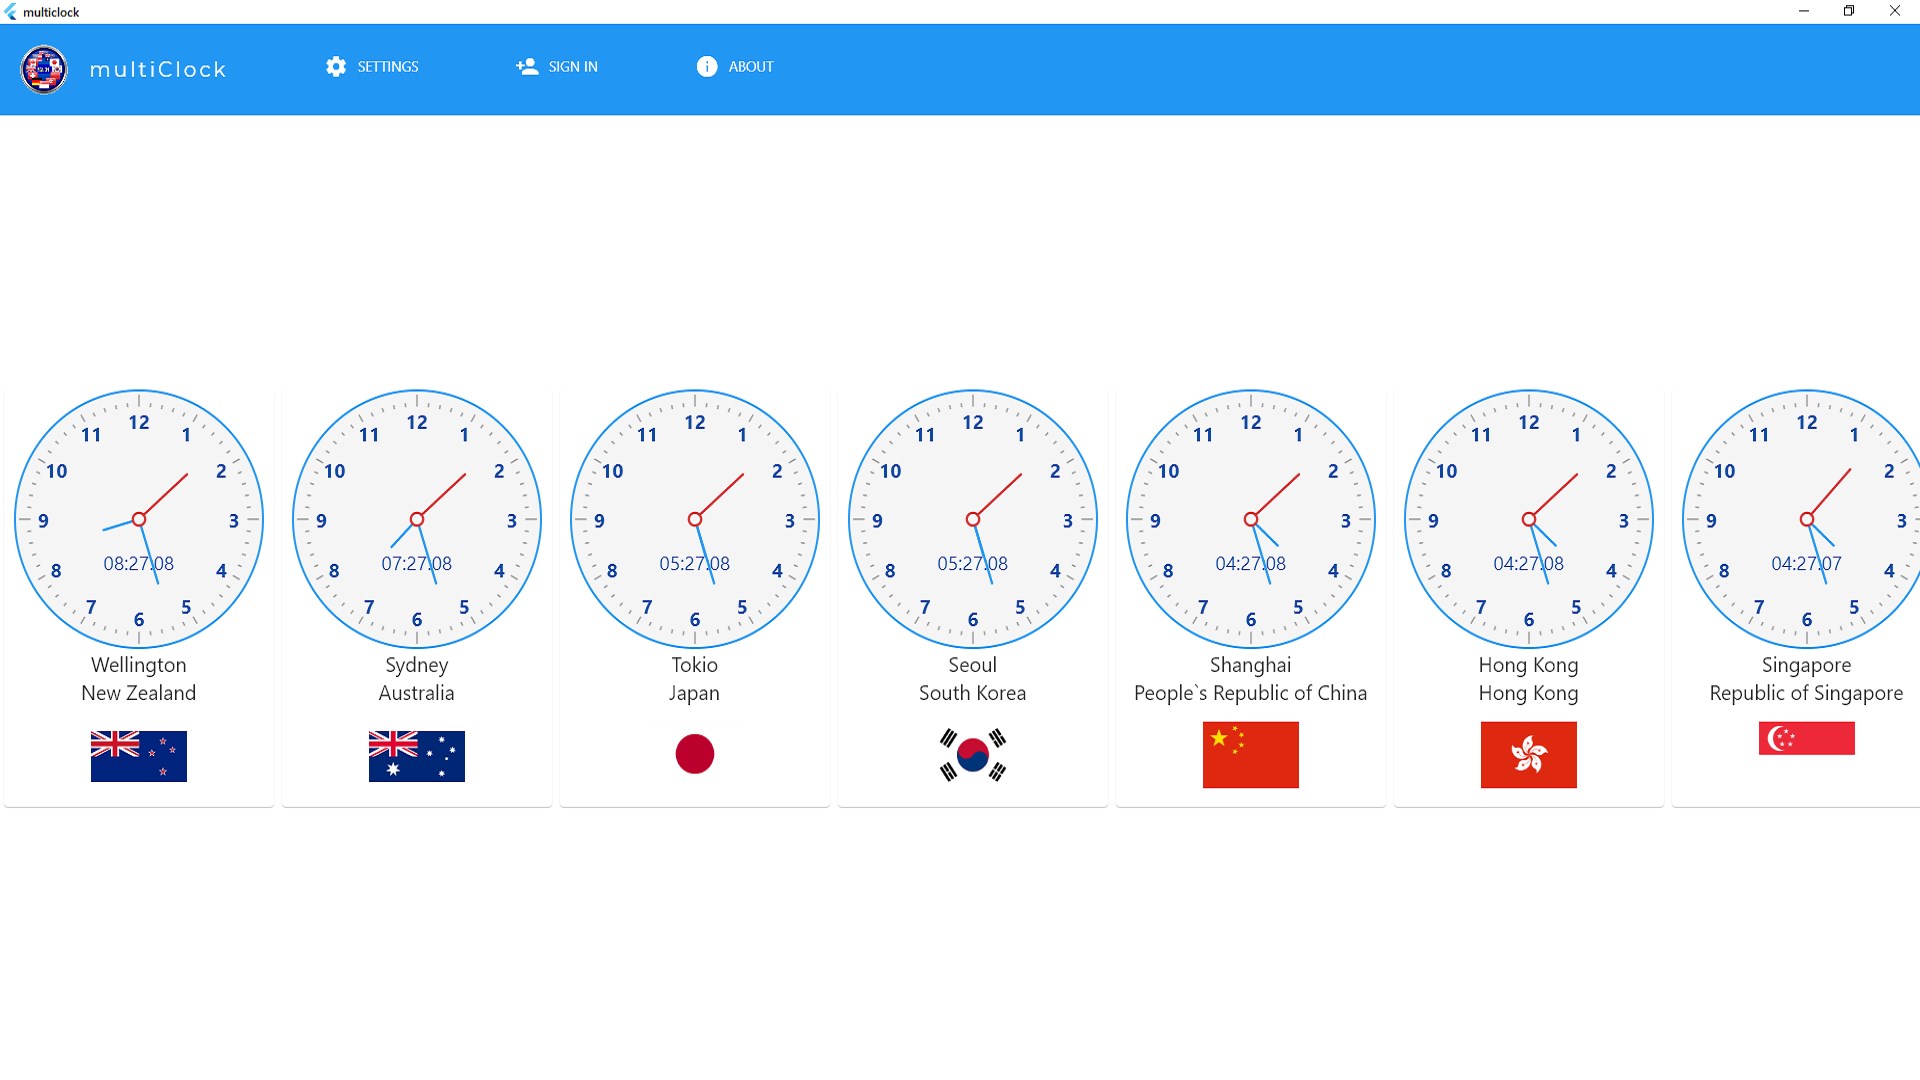Click the Settings gear icon
The height and width of the screenshot is (1080, 1920).
[336, 67]
